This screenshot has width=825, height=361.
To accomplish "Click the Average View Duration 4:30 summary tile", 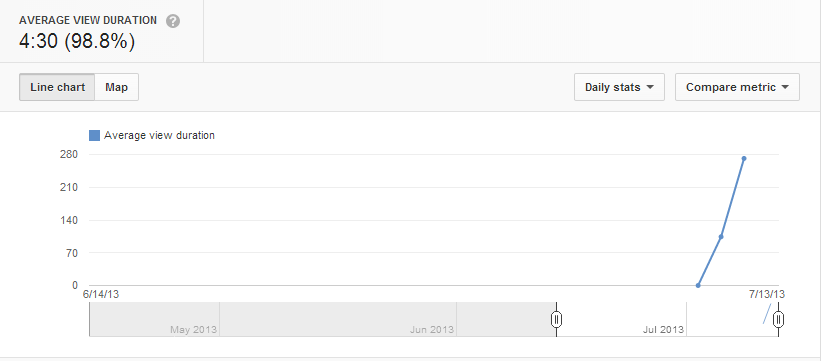I will [x=102, y=31].
